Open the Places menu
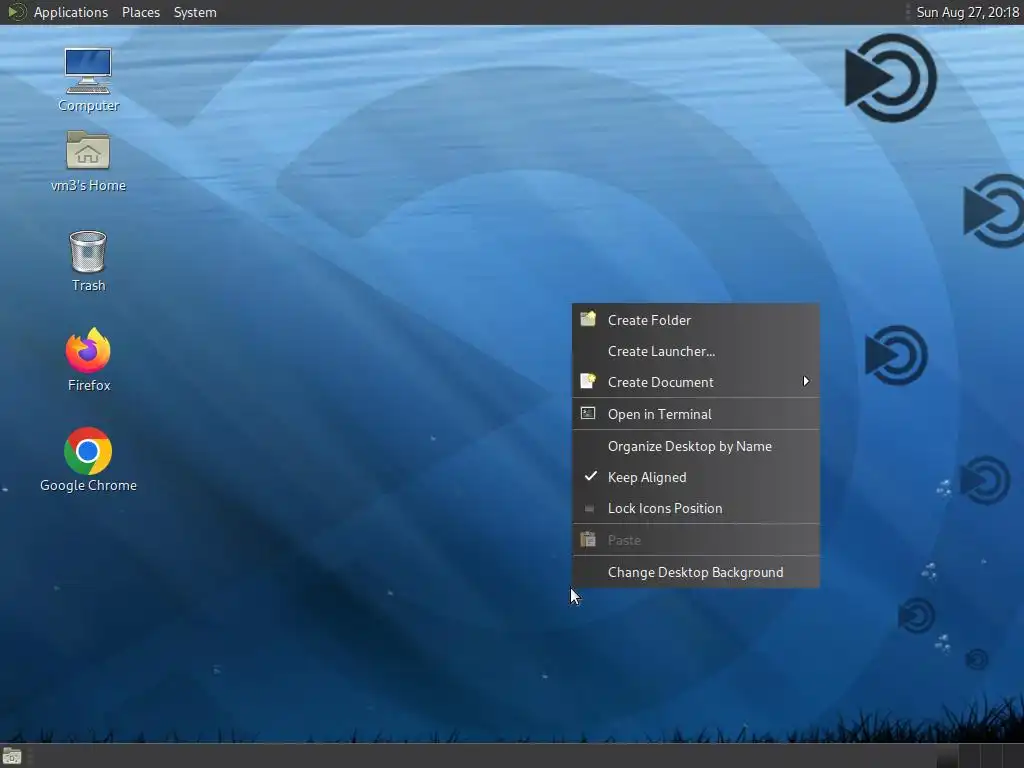The image size is (1024, 768). [x=141, y=12]
